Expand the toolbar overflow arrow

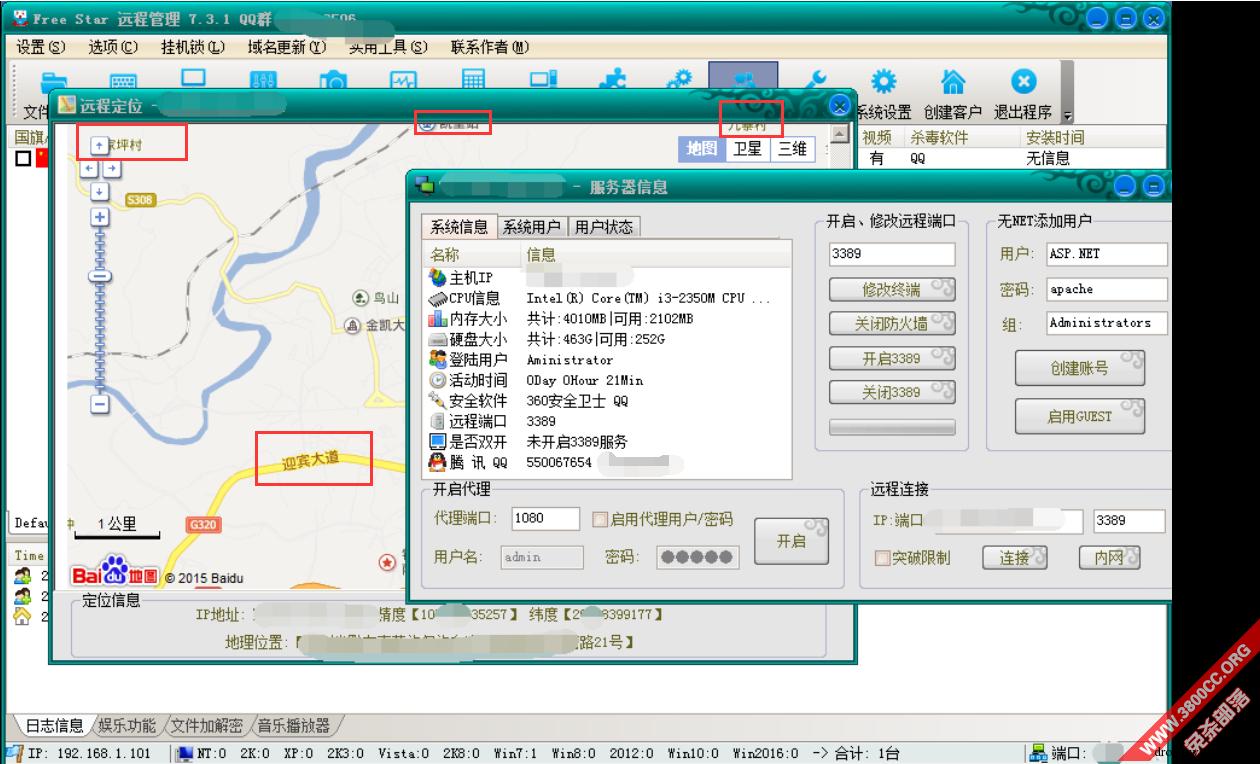coord(1066,115)
